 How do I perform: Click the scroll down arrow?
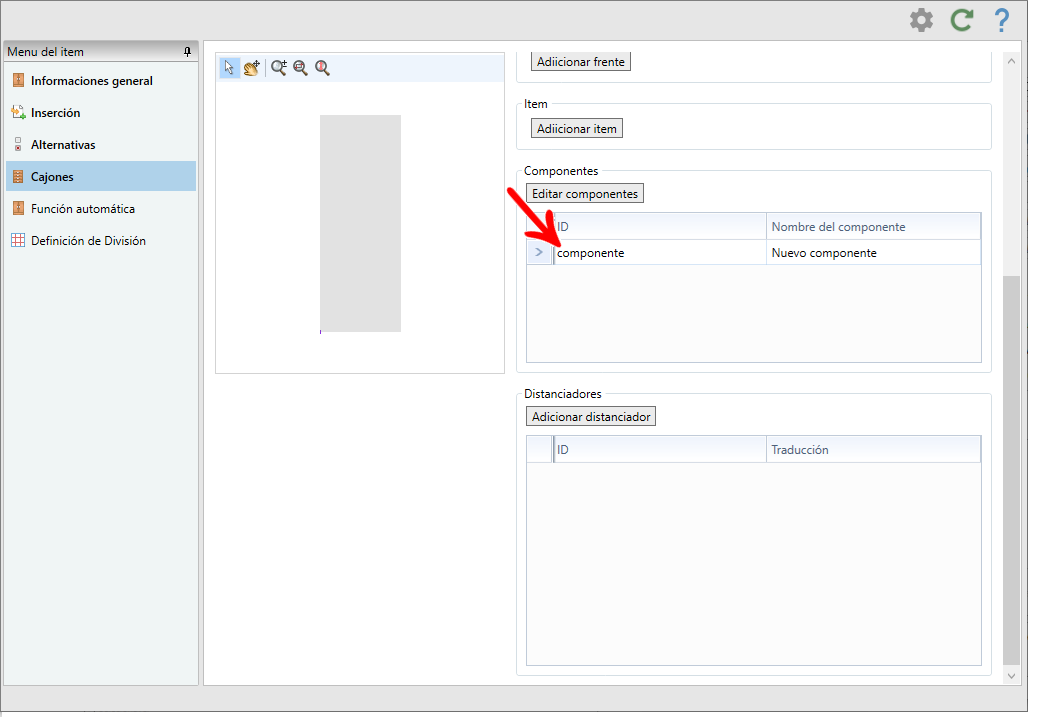pos(1011,676)
